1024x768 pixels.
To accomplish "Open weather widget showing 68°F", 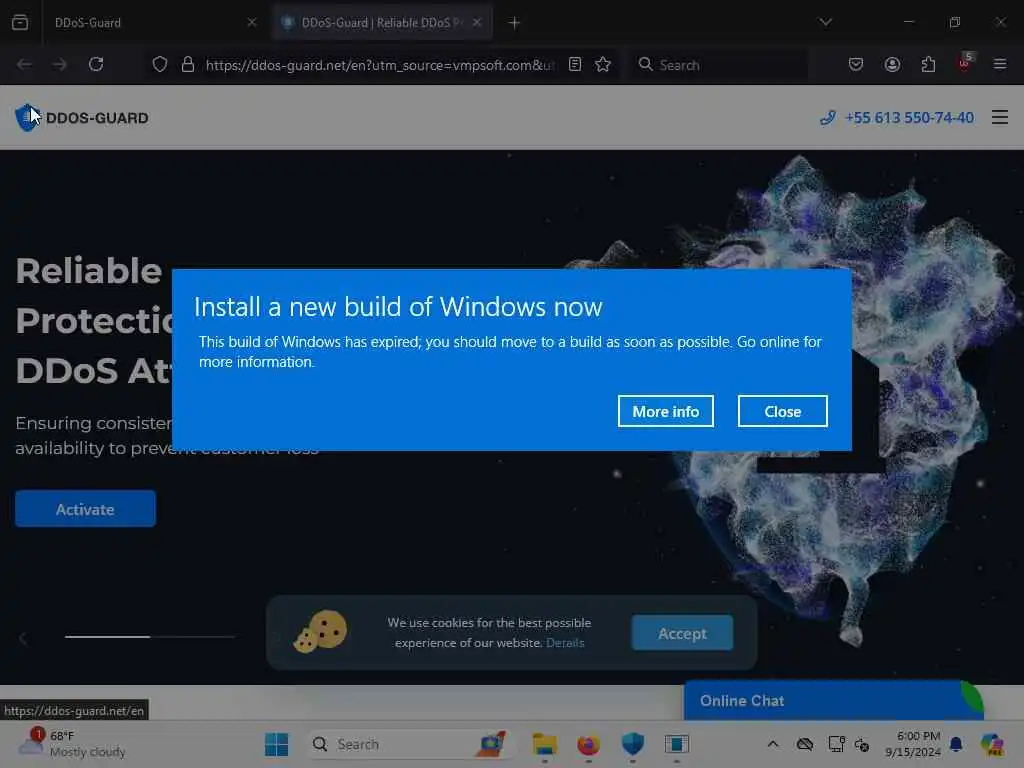I will pos(72,744).
